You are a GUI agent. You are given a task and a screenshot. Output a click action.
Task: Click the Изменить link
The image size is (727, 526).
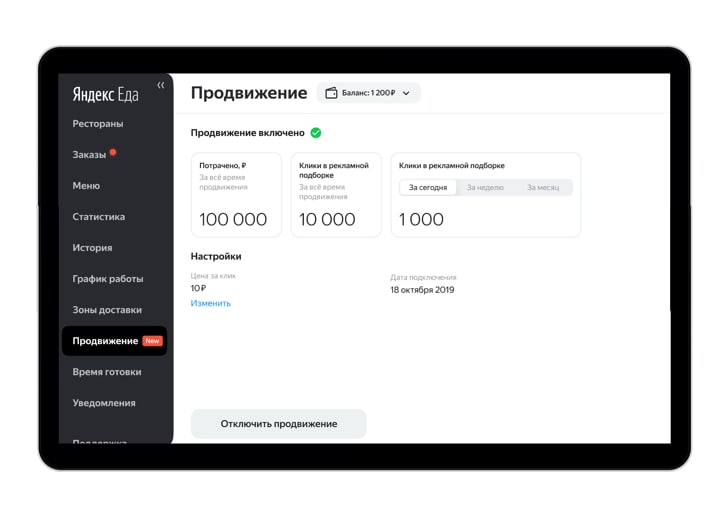[210, 303]
